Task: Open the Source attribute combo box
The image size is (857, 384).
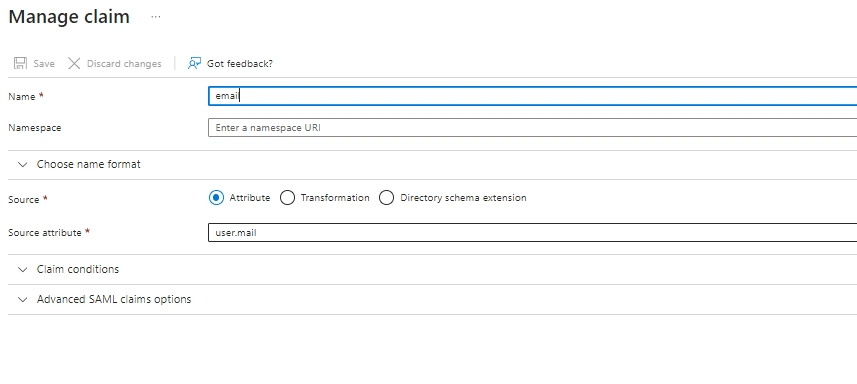Action: coord(532,233)
